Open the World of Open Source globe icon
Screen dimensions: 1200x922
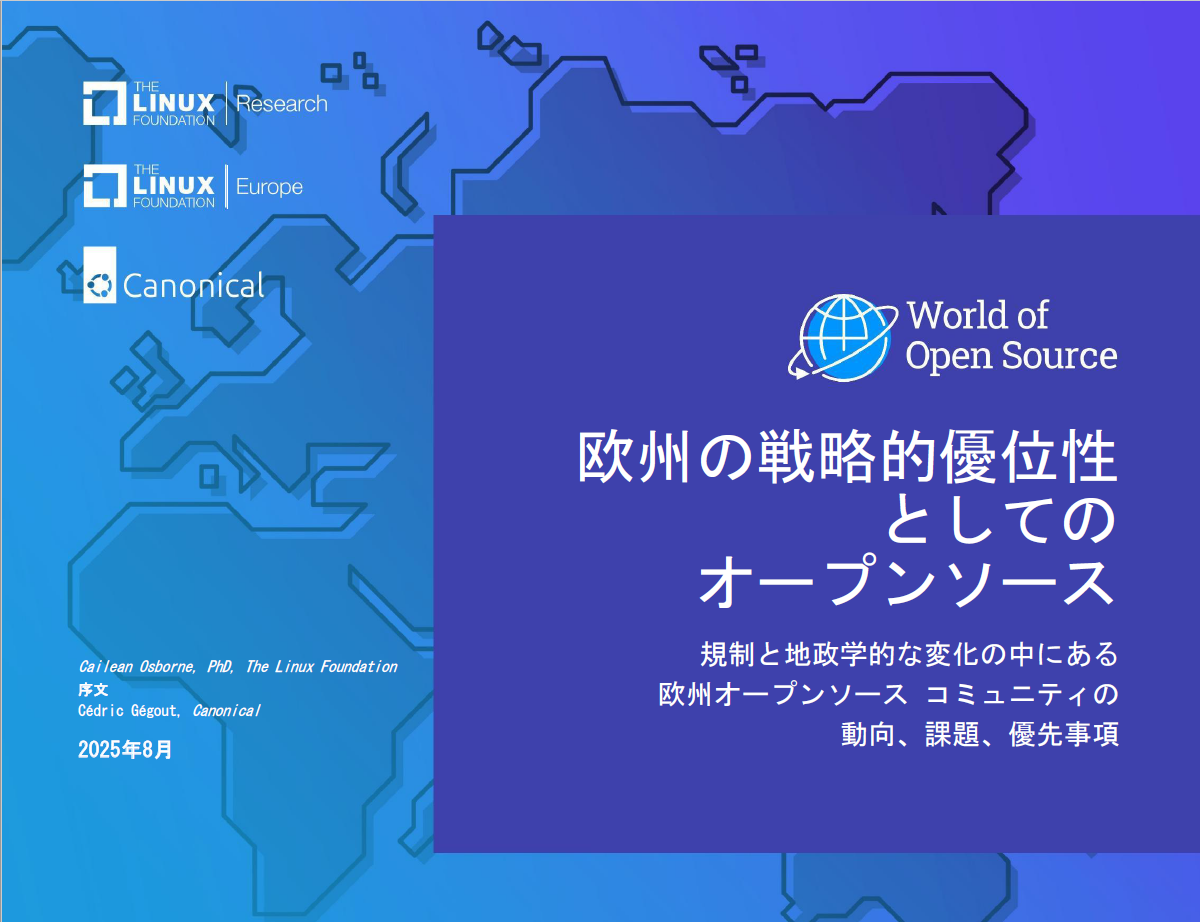844,334
